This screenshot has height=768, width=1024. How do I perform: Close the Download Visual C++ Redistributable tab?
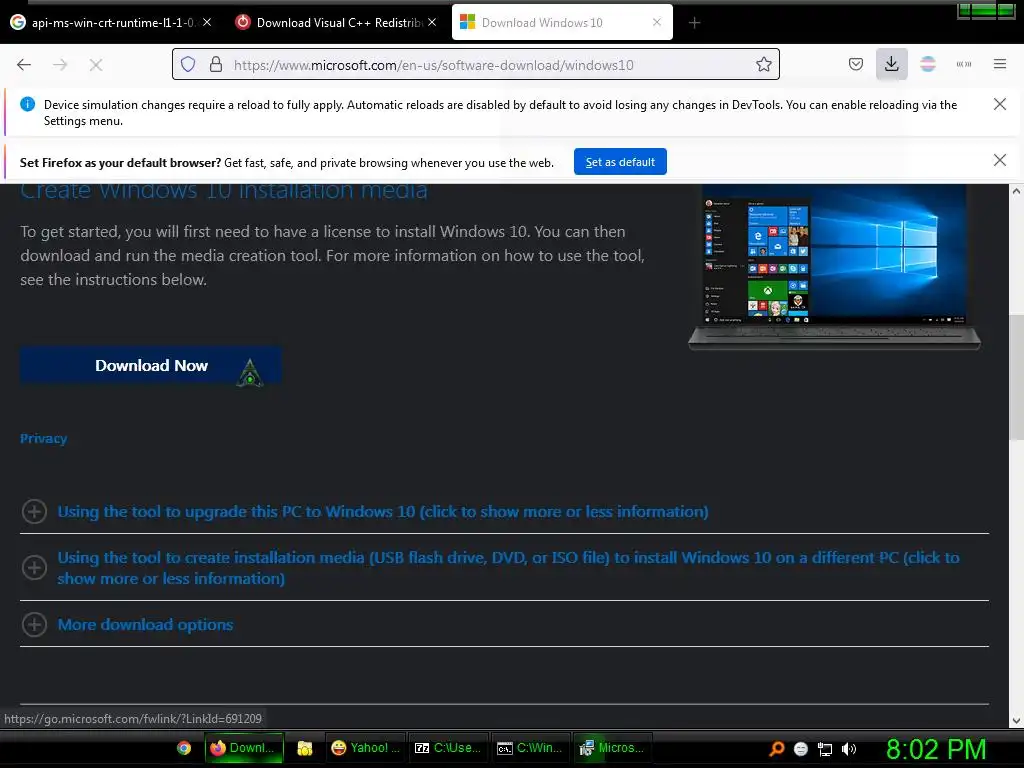[432, 22]
